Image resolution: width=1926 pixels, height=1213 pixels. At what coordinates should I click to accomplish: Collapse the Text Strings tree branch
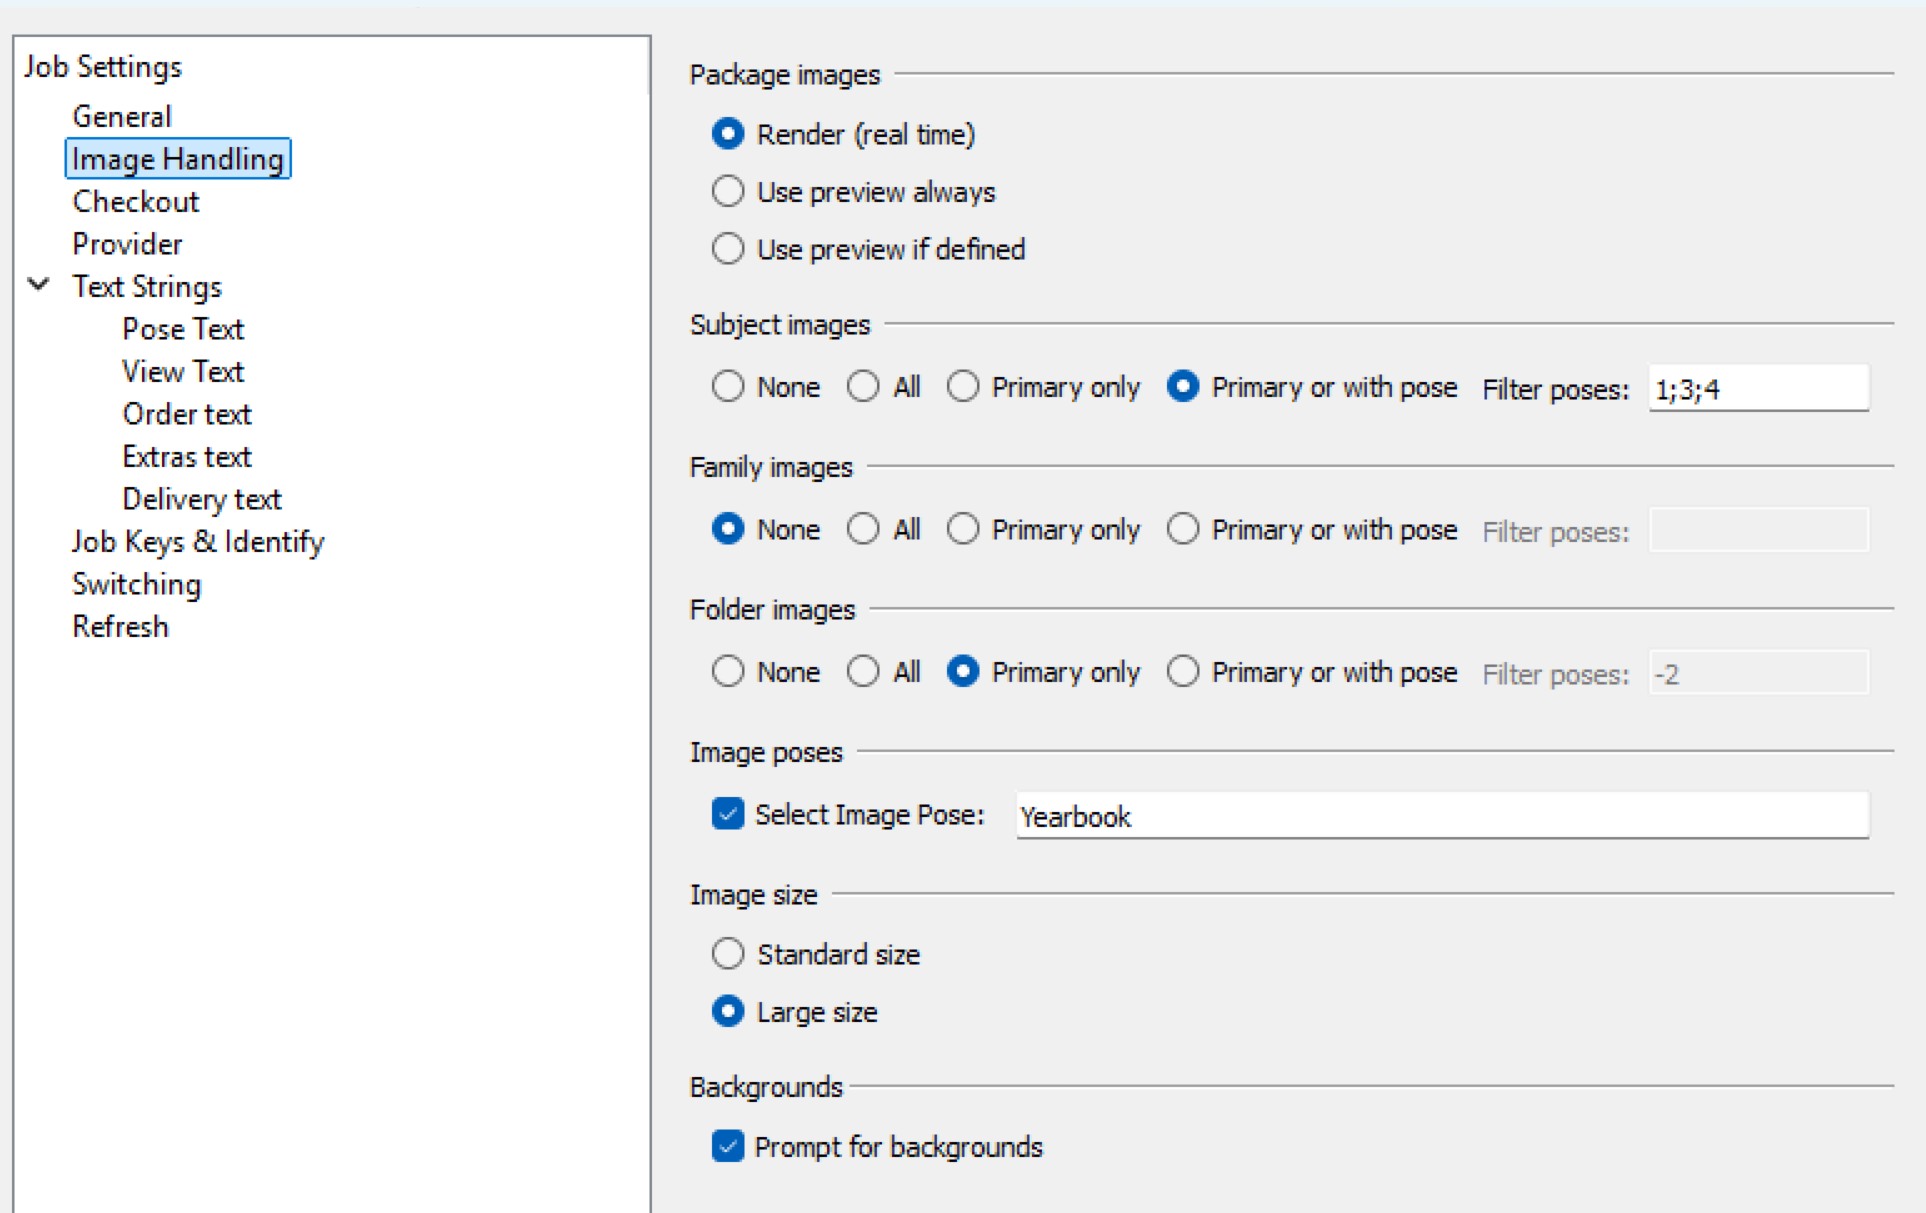[x=40, y=285]
